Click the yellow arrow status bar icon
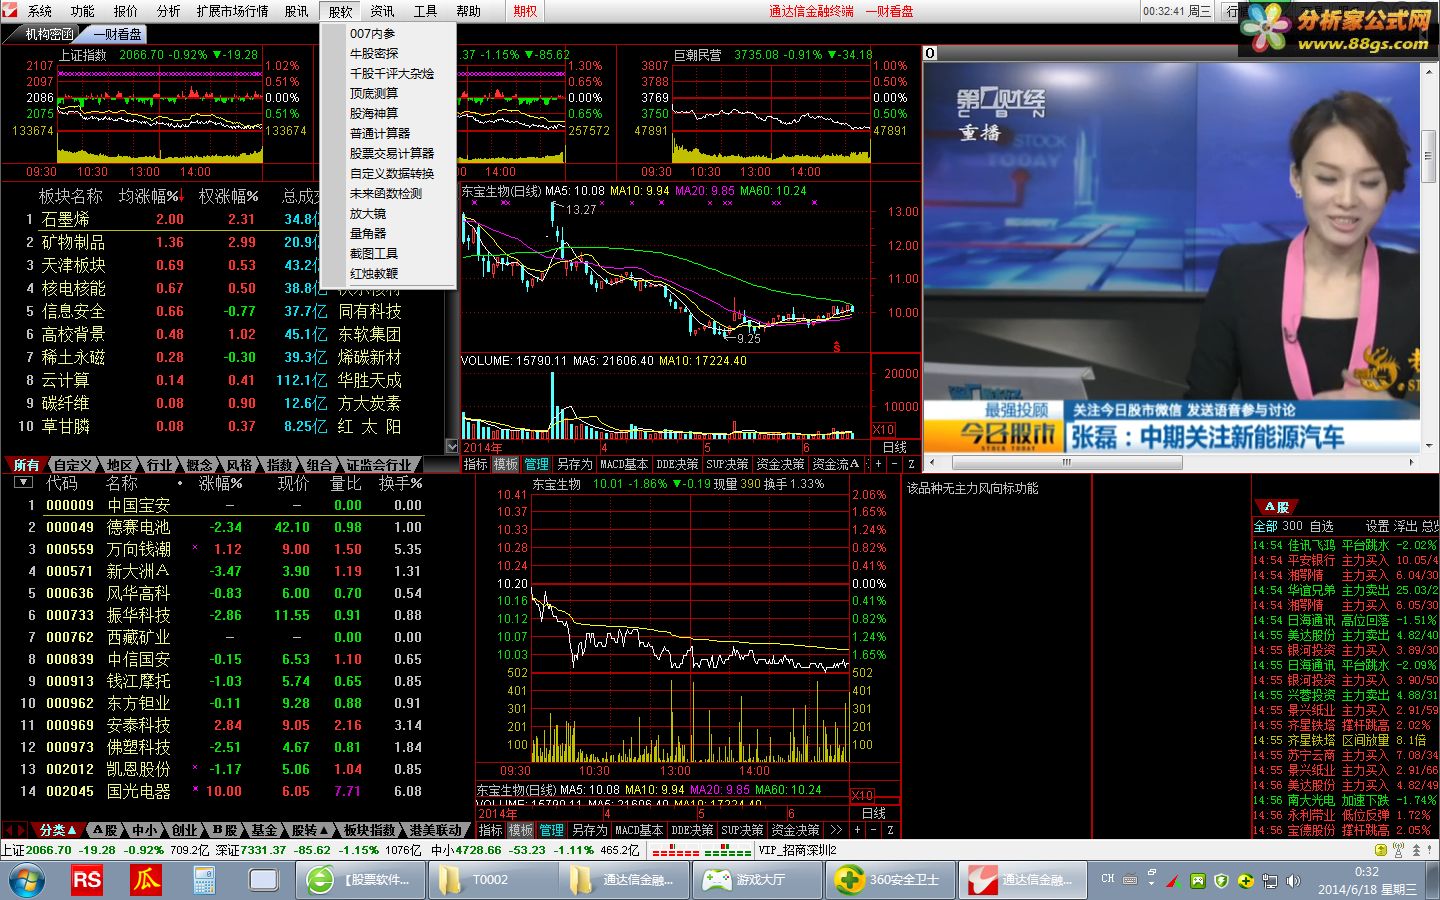 click(1381, 851)
